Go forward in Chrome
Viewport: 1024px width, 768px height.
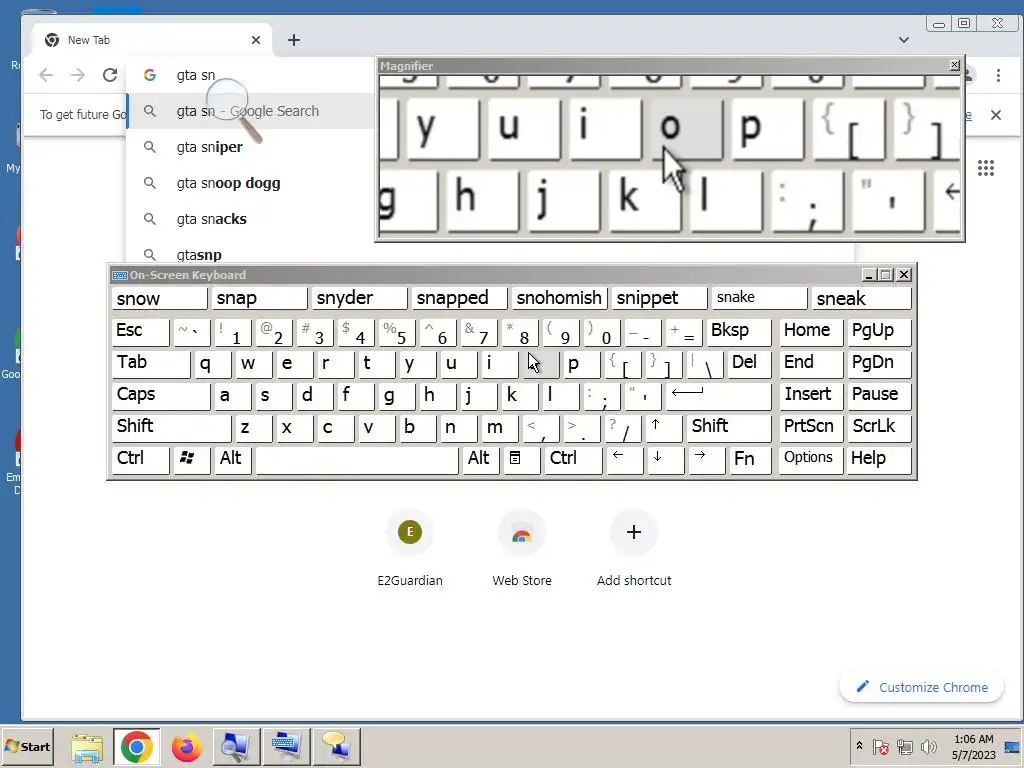[78, 75]
